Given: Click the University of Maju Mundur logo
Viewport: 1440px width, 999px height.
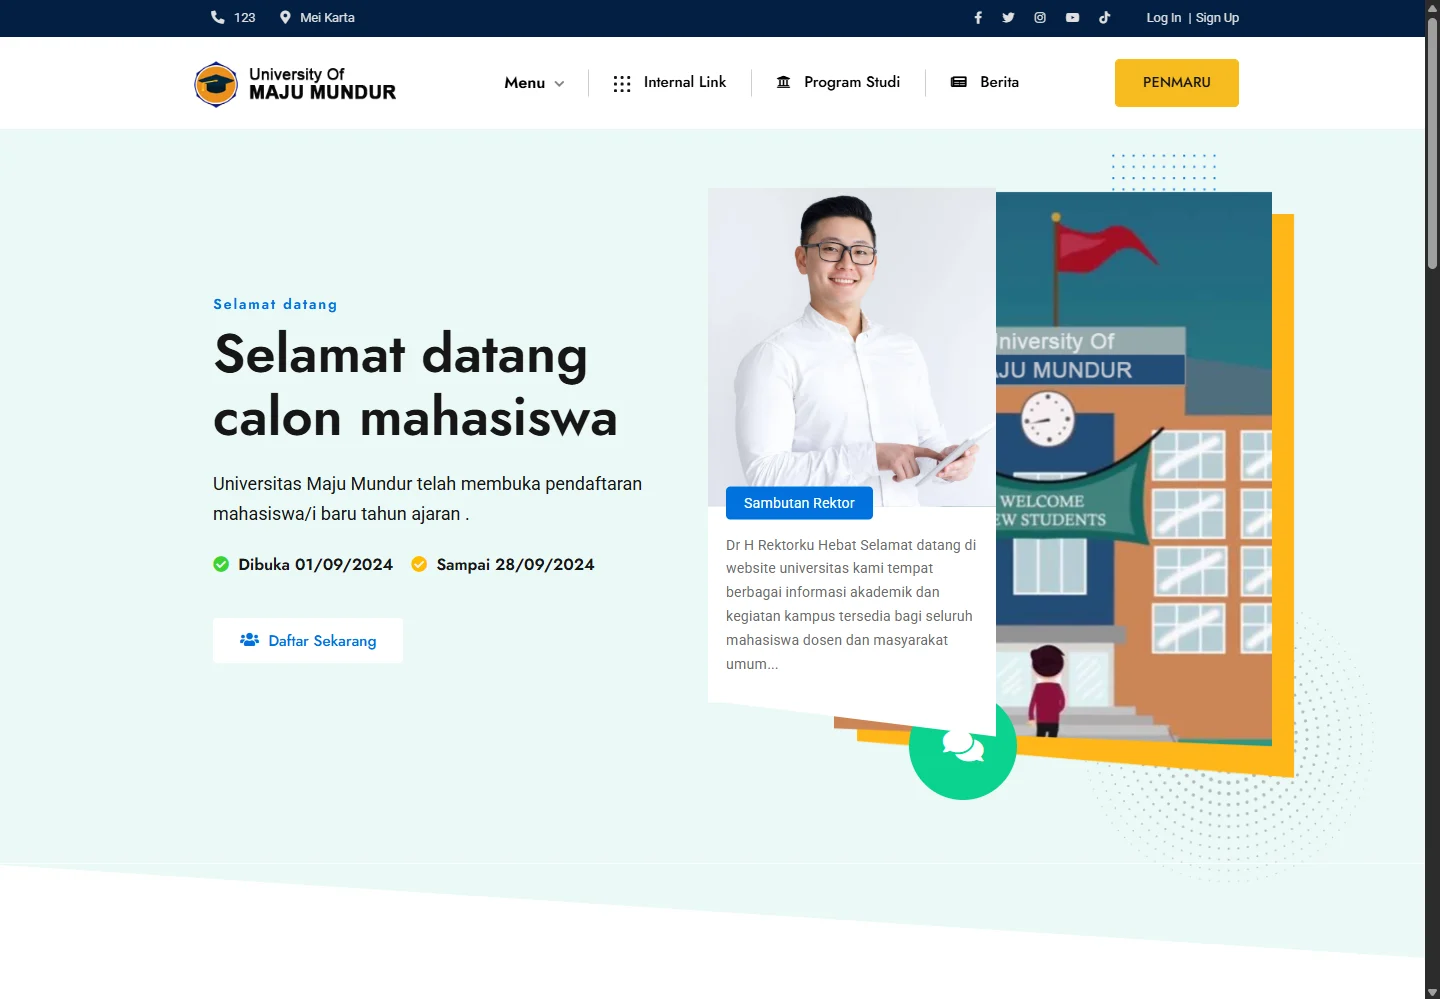Looking at the screenshot, I should [x=295, y=83].
